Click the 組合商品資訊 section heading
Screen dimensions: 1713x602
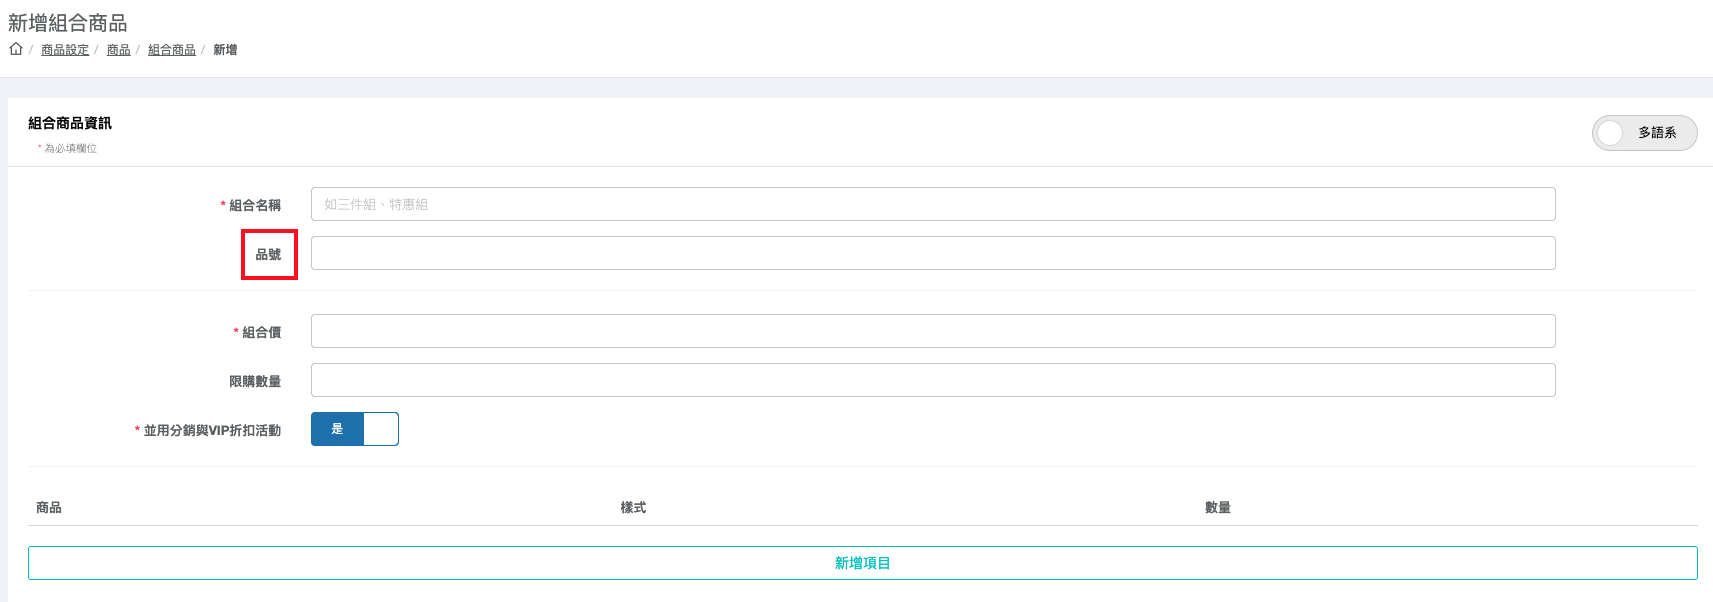point(70,123)
